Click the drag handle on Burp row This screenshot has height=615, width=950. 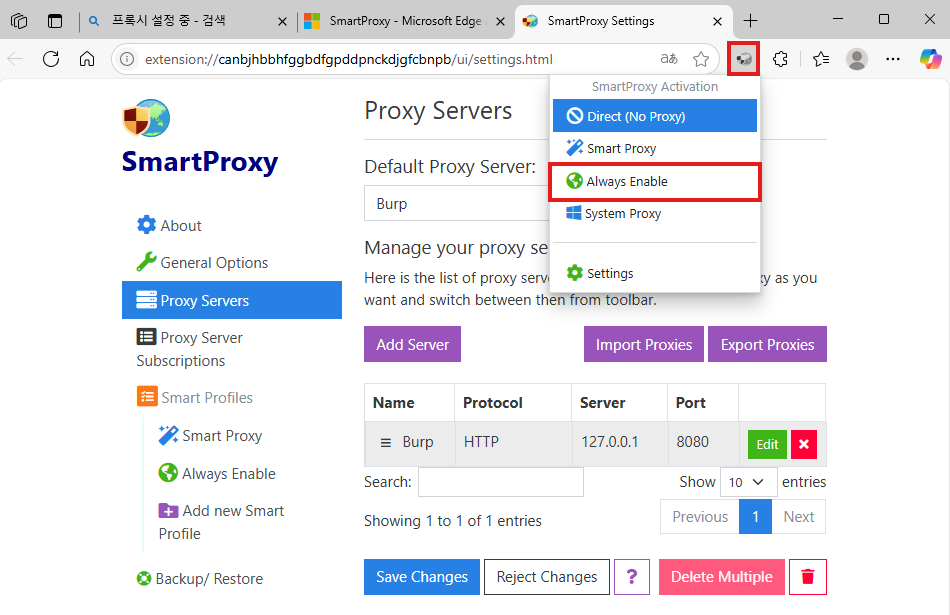point(385,443)
